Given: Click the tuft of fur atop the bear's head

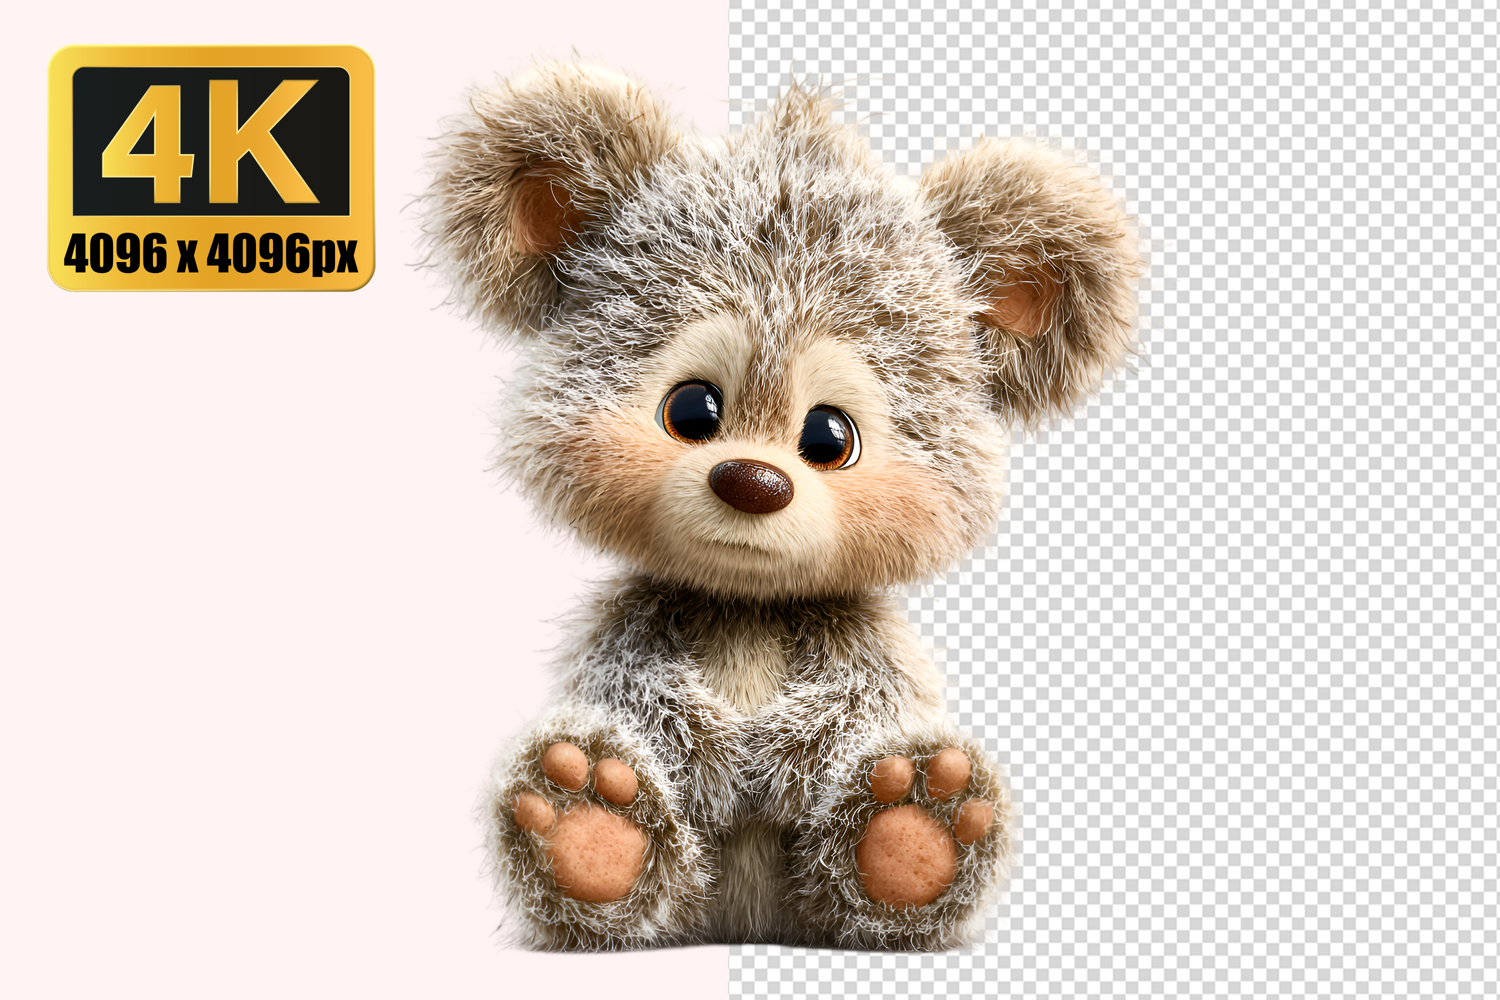Looking at the screenshot, I should tap(800, 108).
